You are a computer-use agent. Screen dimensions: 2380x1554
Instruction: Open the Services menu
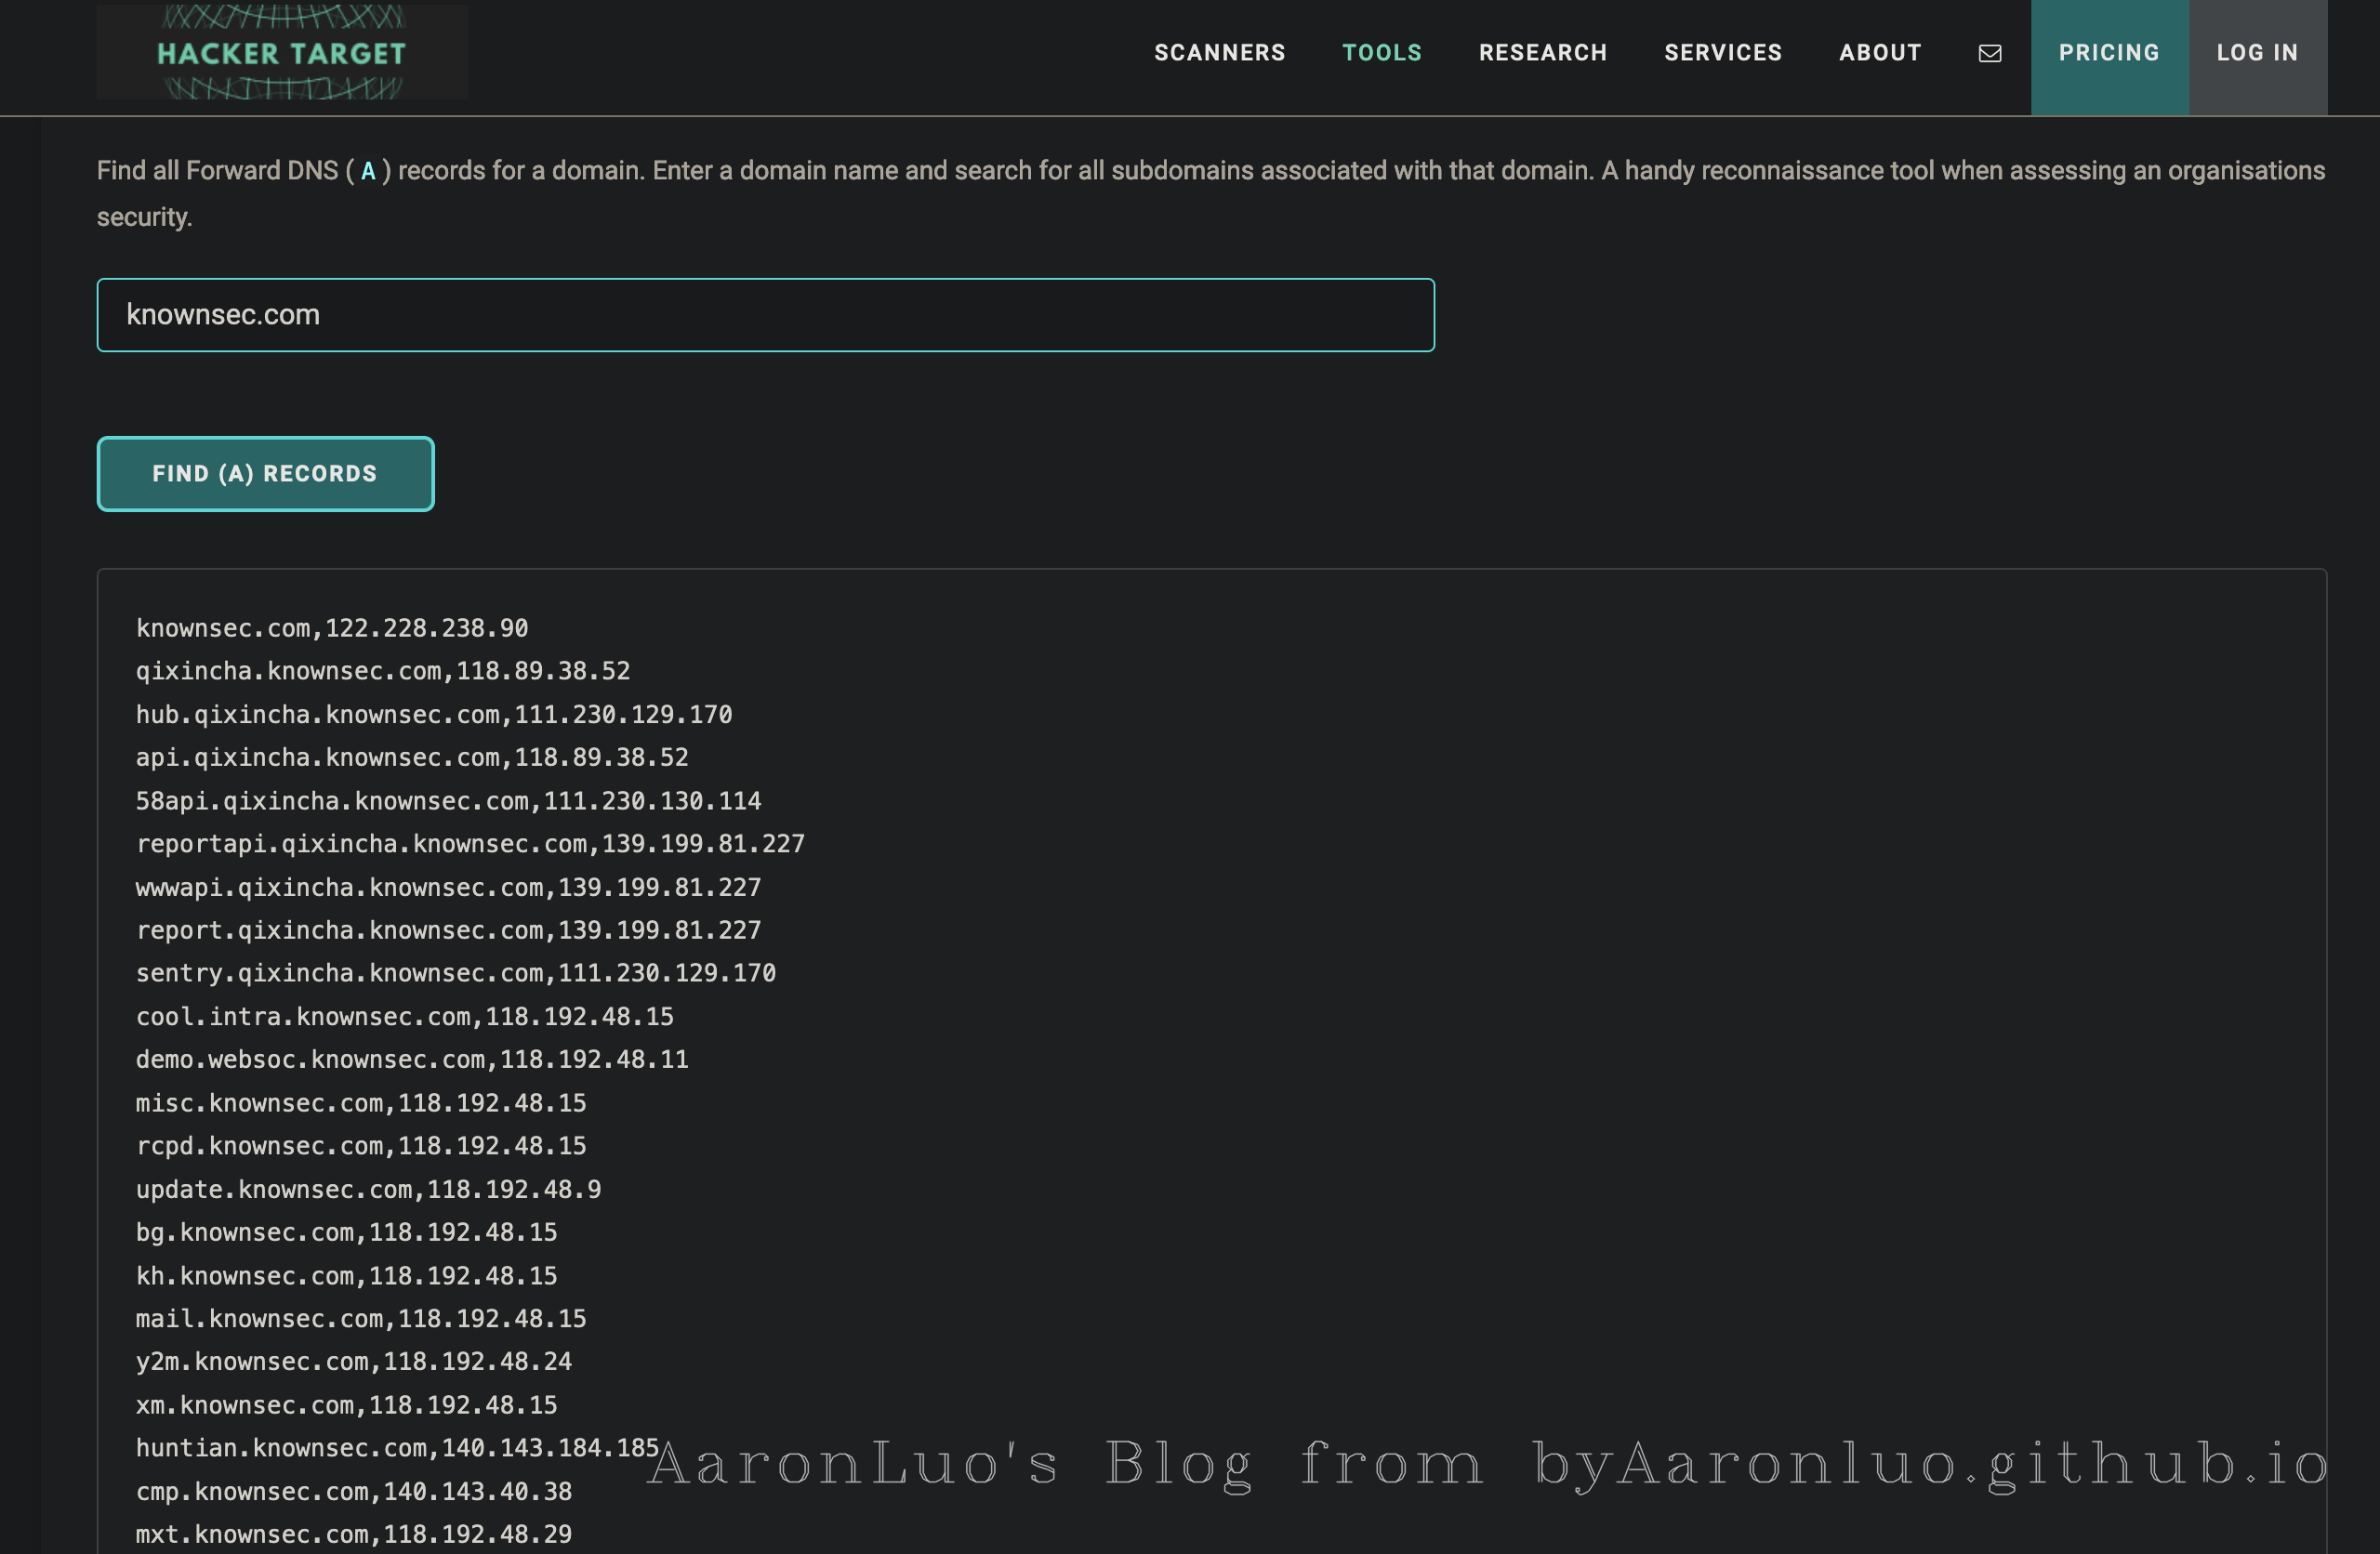tap(1722, 53)
